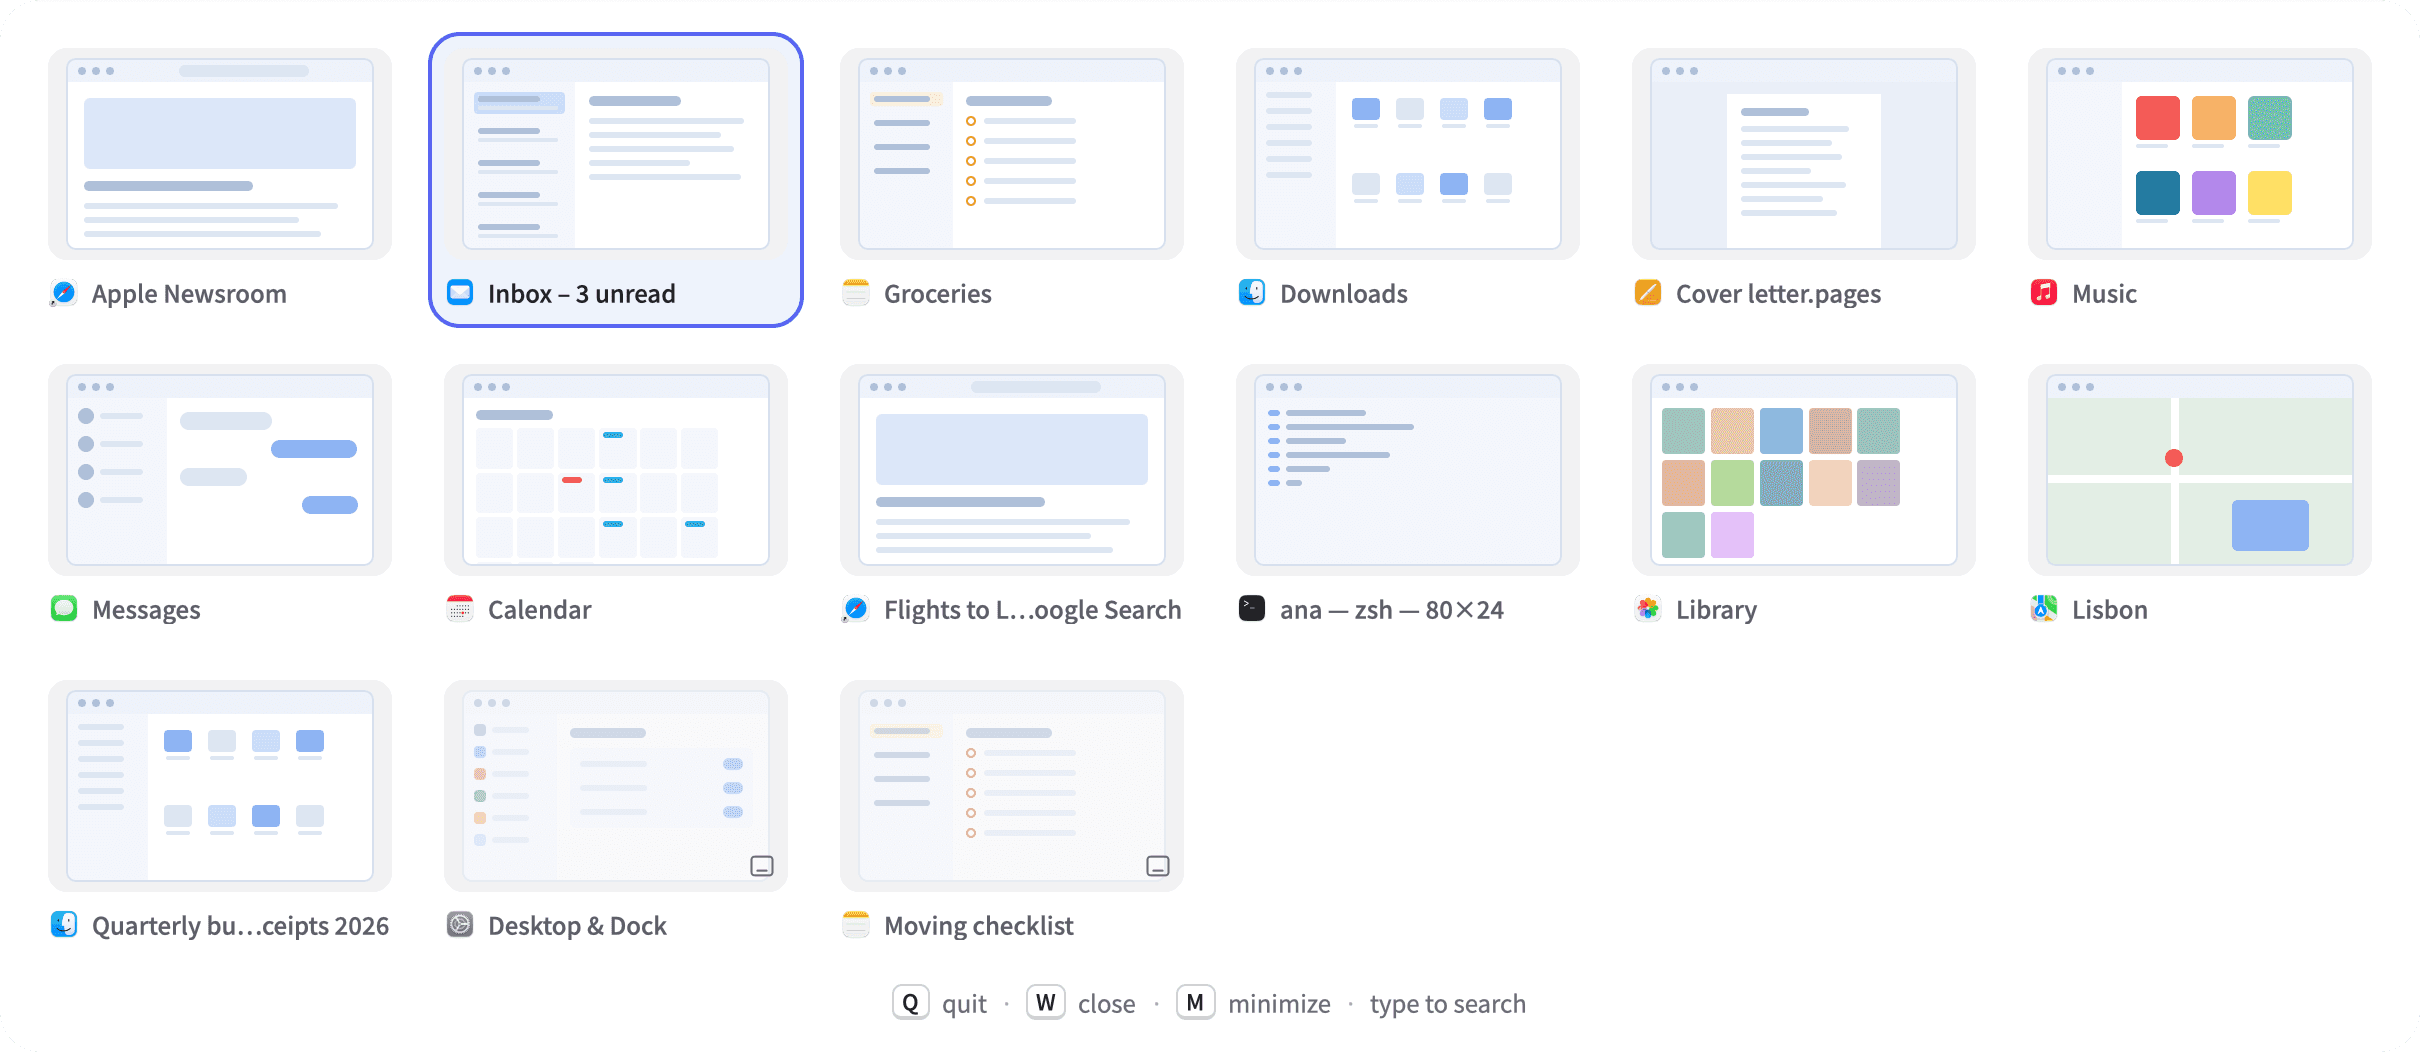Switch to the Messages window thumbnail
This screenshot has width=2420, height=1052.
[220, 470]
